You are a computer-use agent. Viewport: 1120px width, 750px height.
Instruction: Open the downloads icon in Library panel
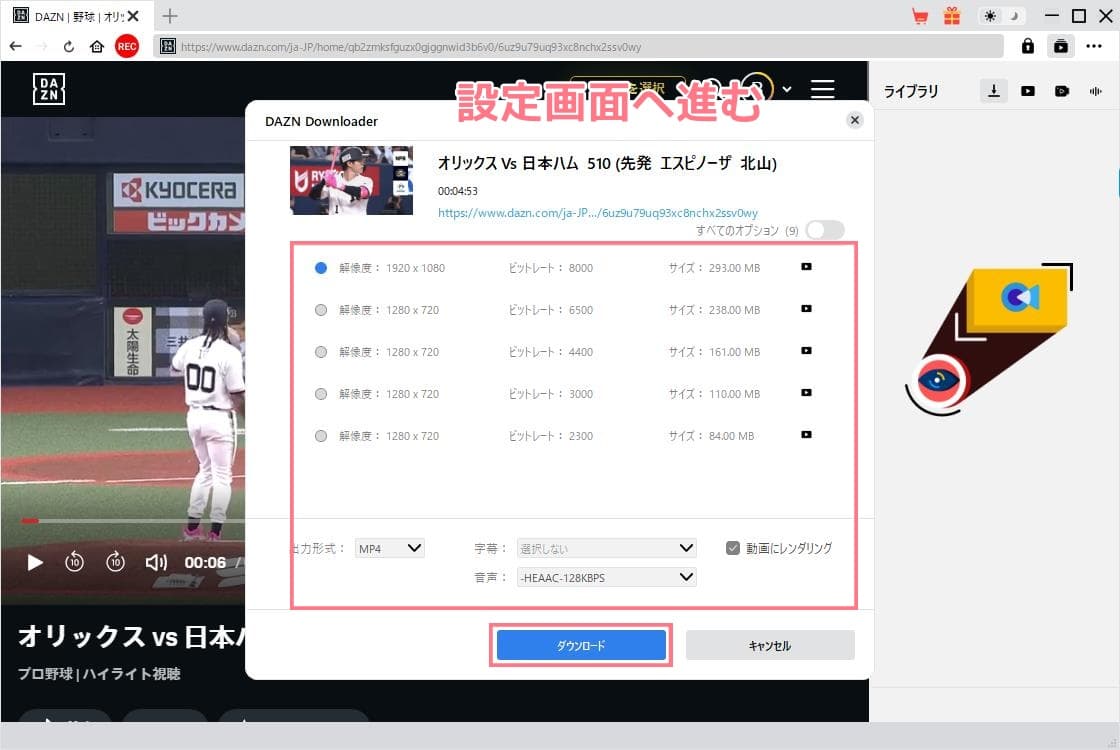pos(994,91)
